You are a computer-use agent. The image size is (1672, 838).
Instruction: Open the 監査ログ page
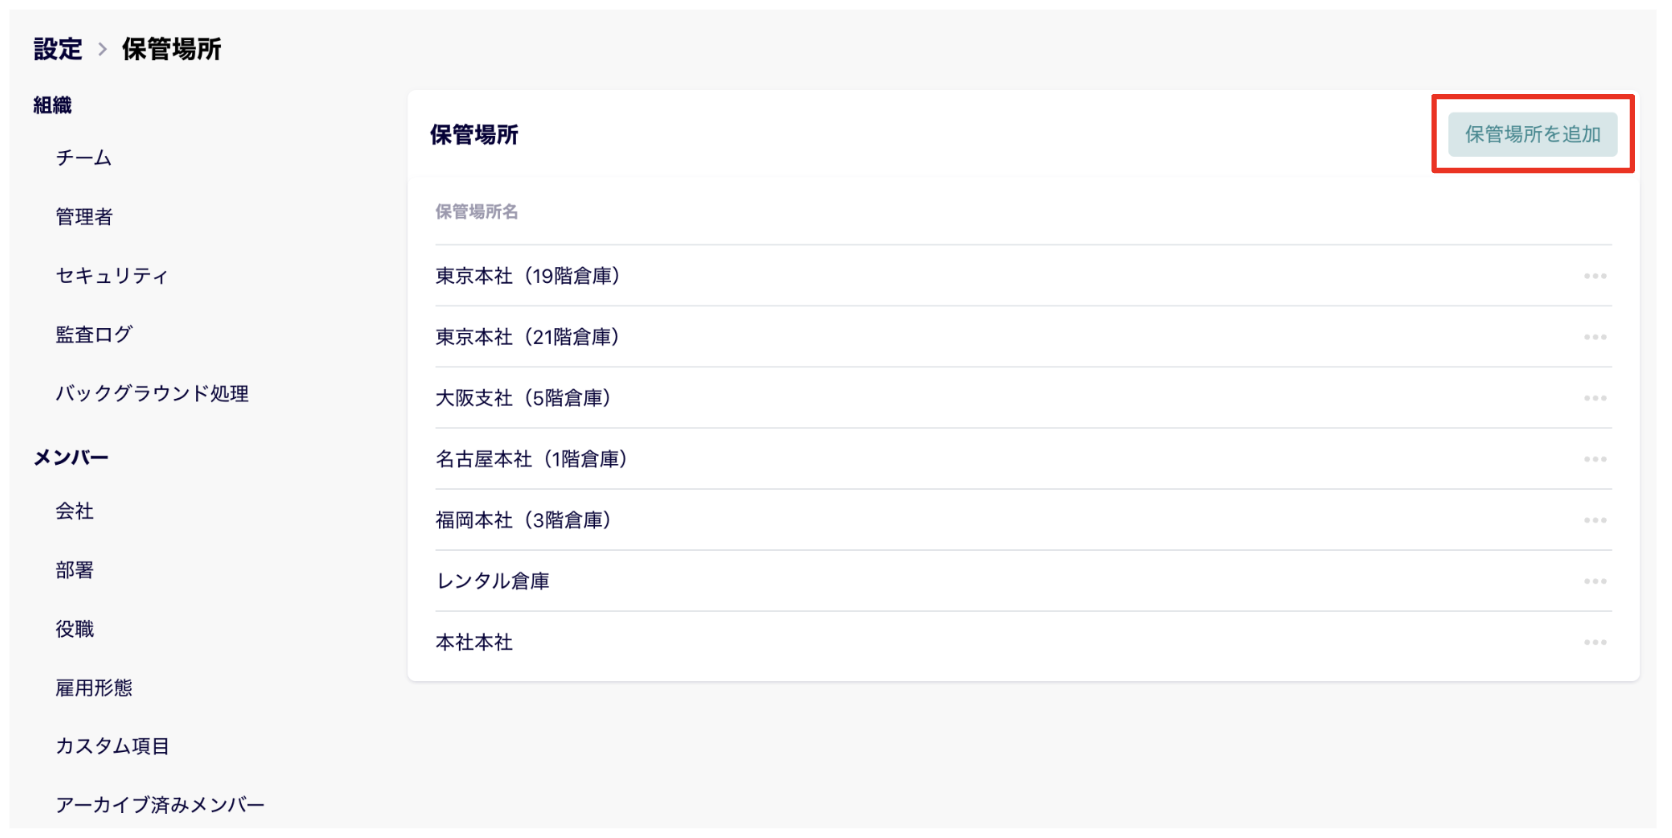pos(94,335)
